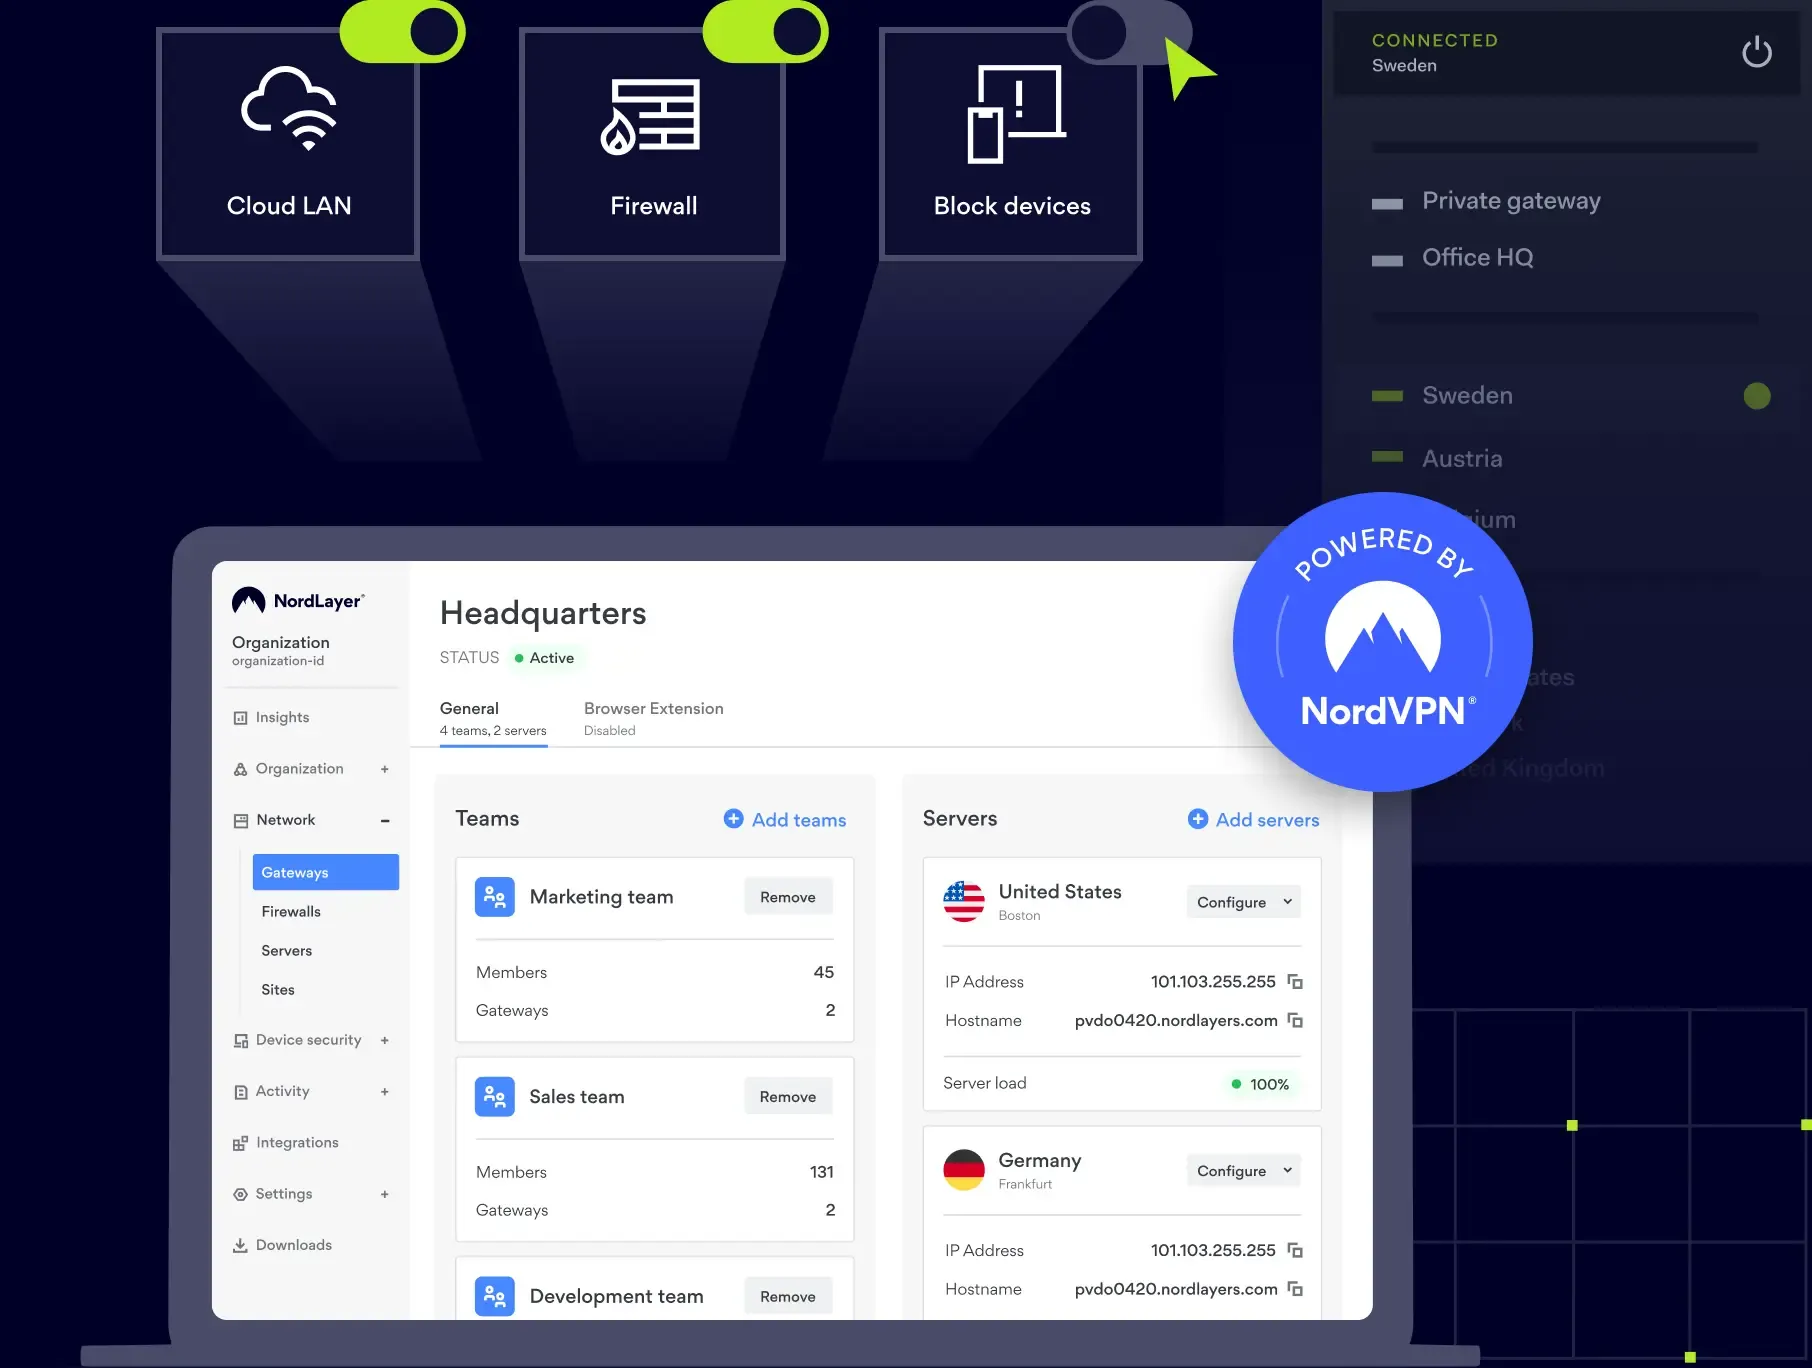Screen dimensions: 1812x1368
Task: Click the Active status badge
Action: [545, 658]
